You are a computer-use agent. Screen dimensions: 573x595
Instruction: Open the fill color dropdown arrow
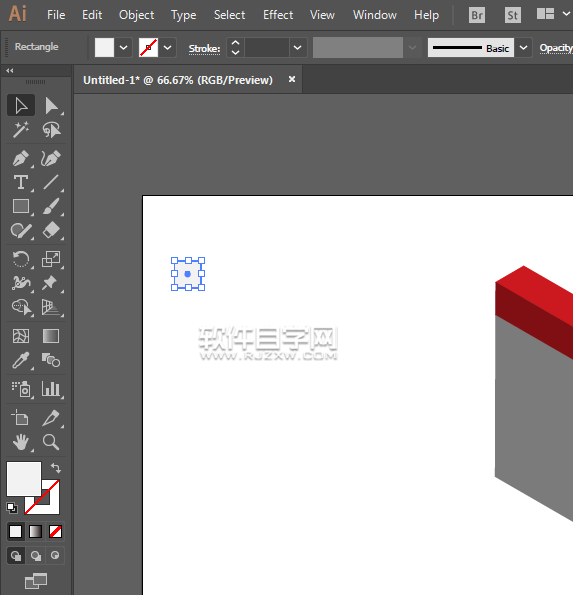click(123, 48)
